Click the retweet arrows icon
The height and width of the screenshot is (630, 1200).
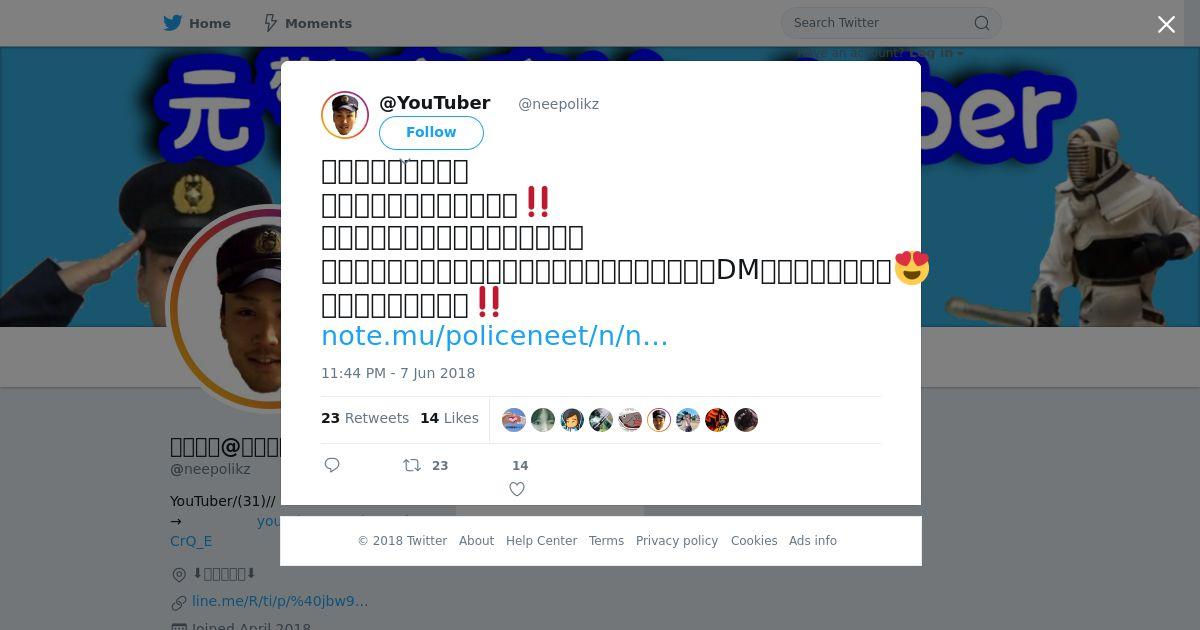[411, 465]
